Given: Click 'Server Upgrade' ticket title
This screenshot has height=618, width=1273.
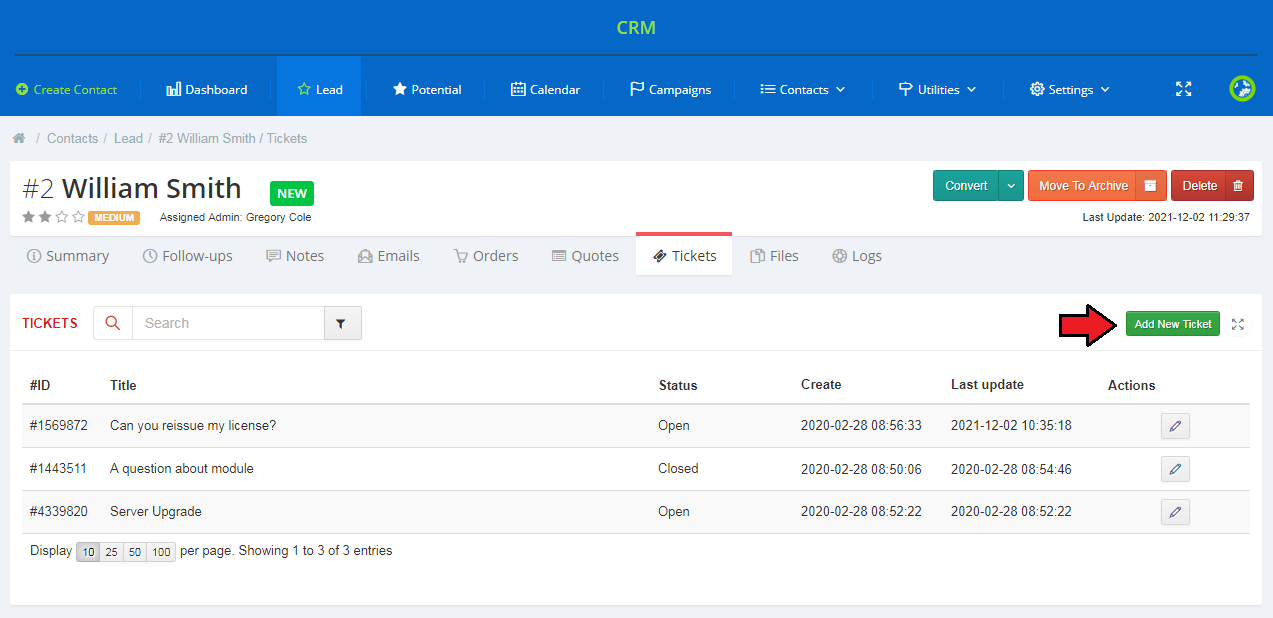Looking at the screenshot, I should coord(156,511).
